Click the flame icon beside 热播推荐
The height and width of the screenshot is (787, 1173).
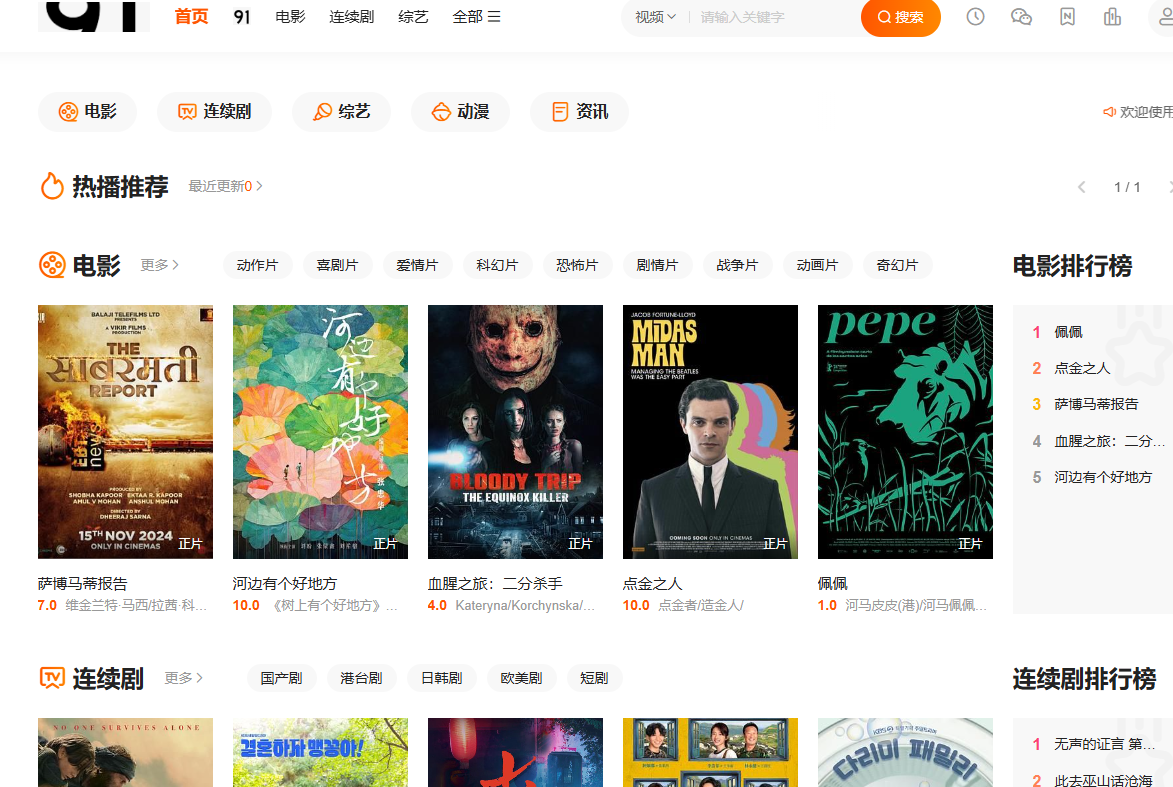coord(52,186)
